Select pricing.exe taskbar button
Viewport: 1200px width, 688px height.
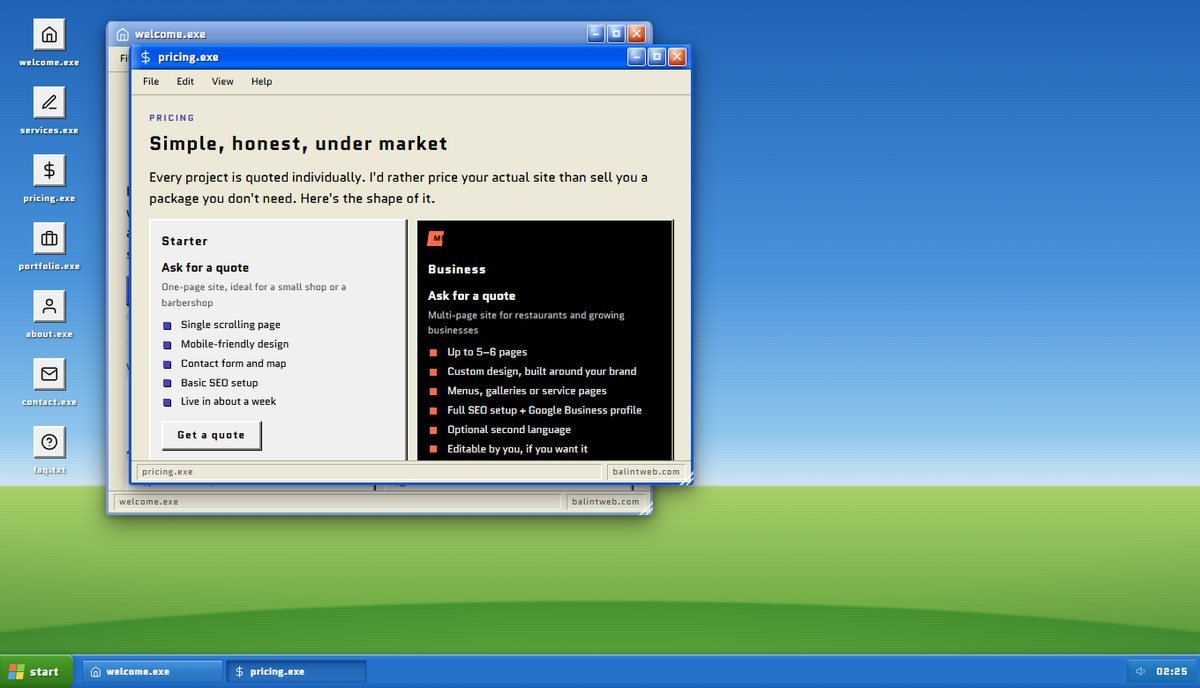pos(296,672)
